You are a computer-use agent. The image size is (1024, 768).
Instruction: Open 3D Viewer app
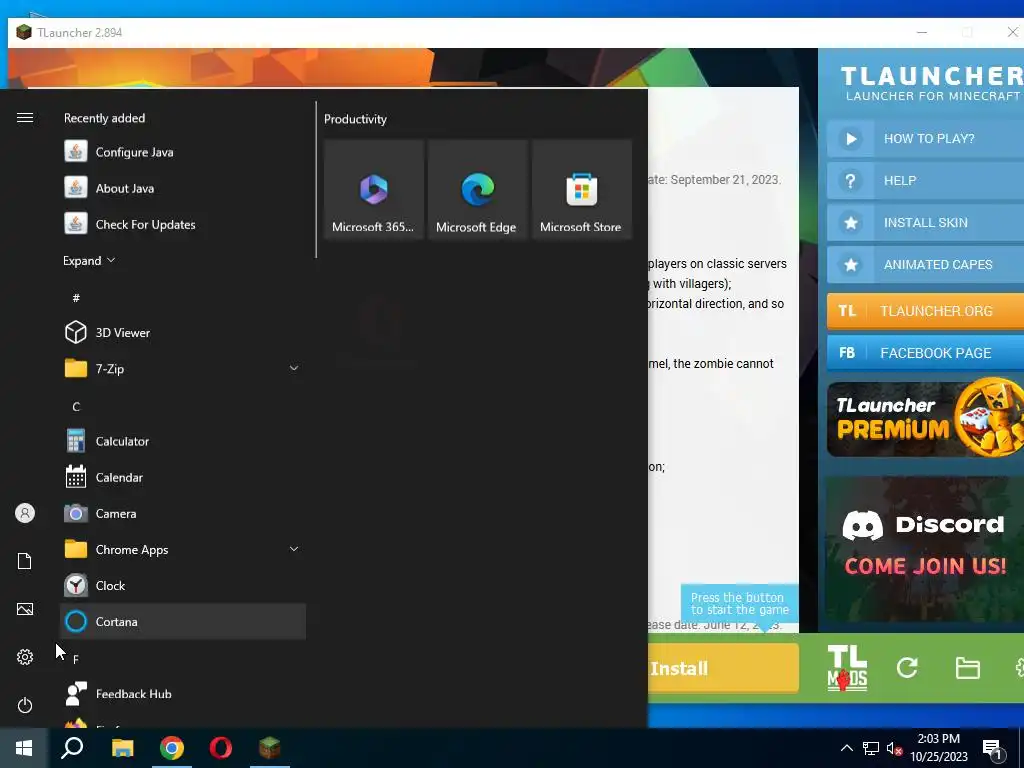[x=183, y=332]
